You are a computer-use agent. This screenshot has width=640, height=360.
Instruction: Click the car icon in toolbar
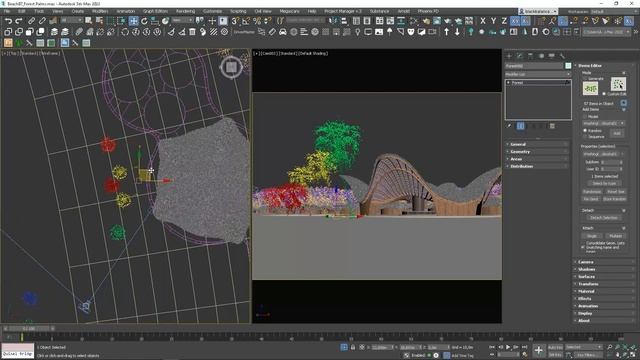coord(282,32)
